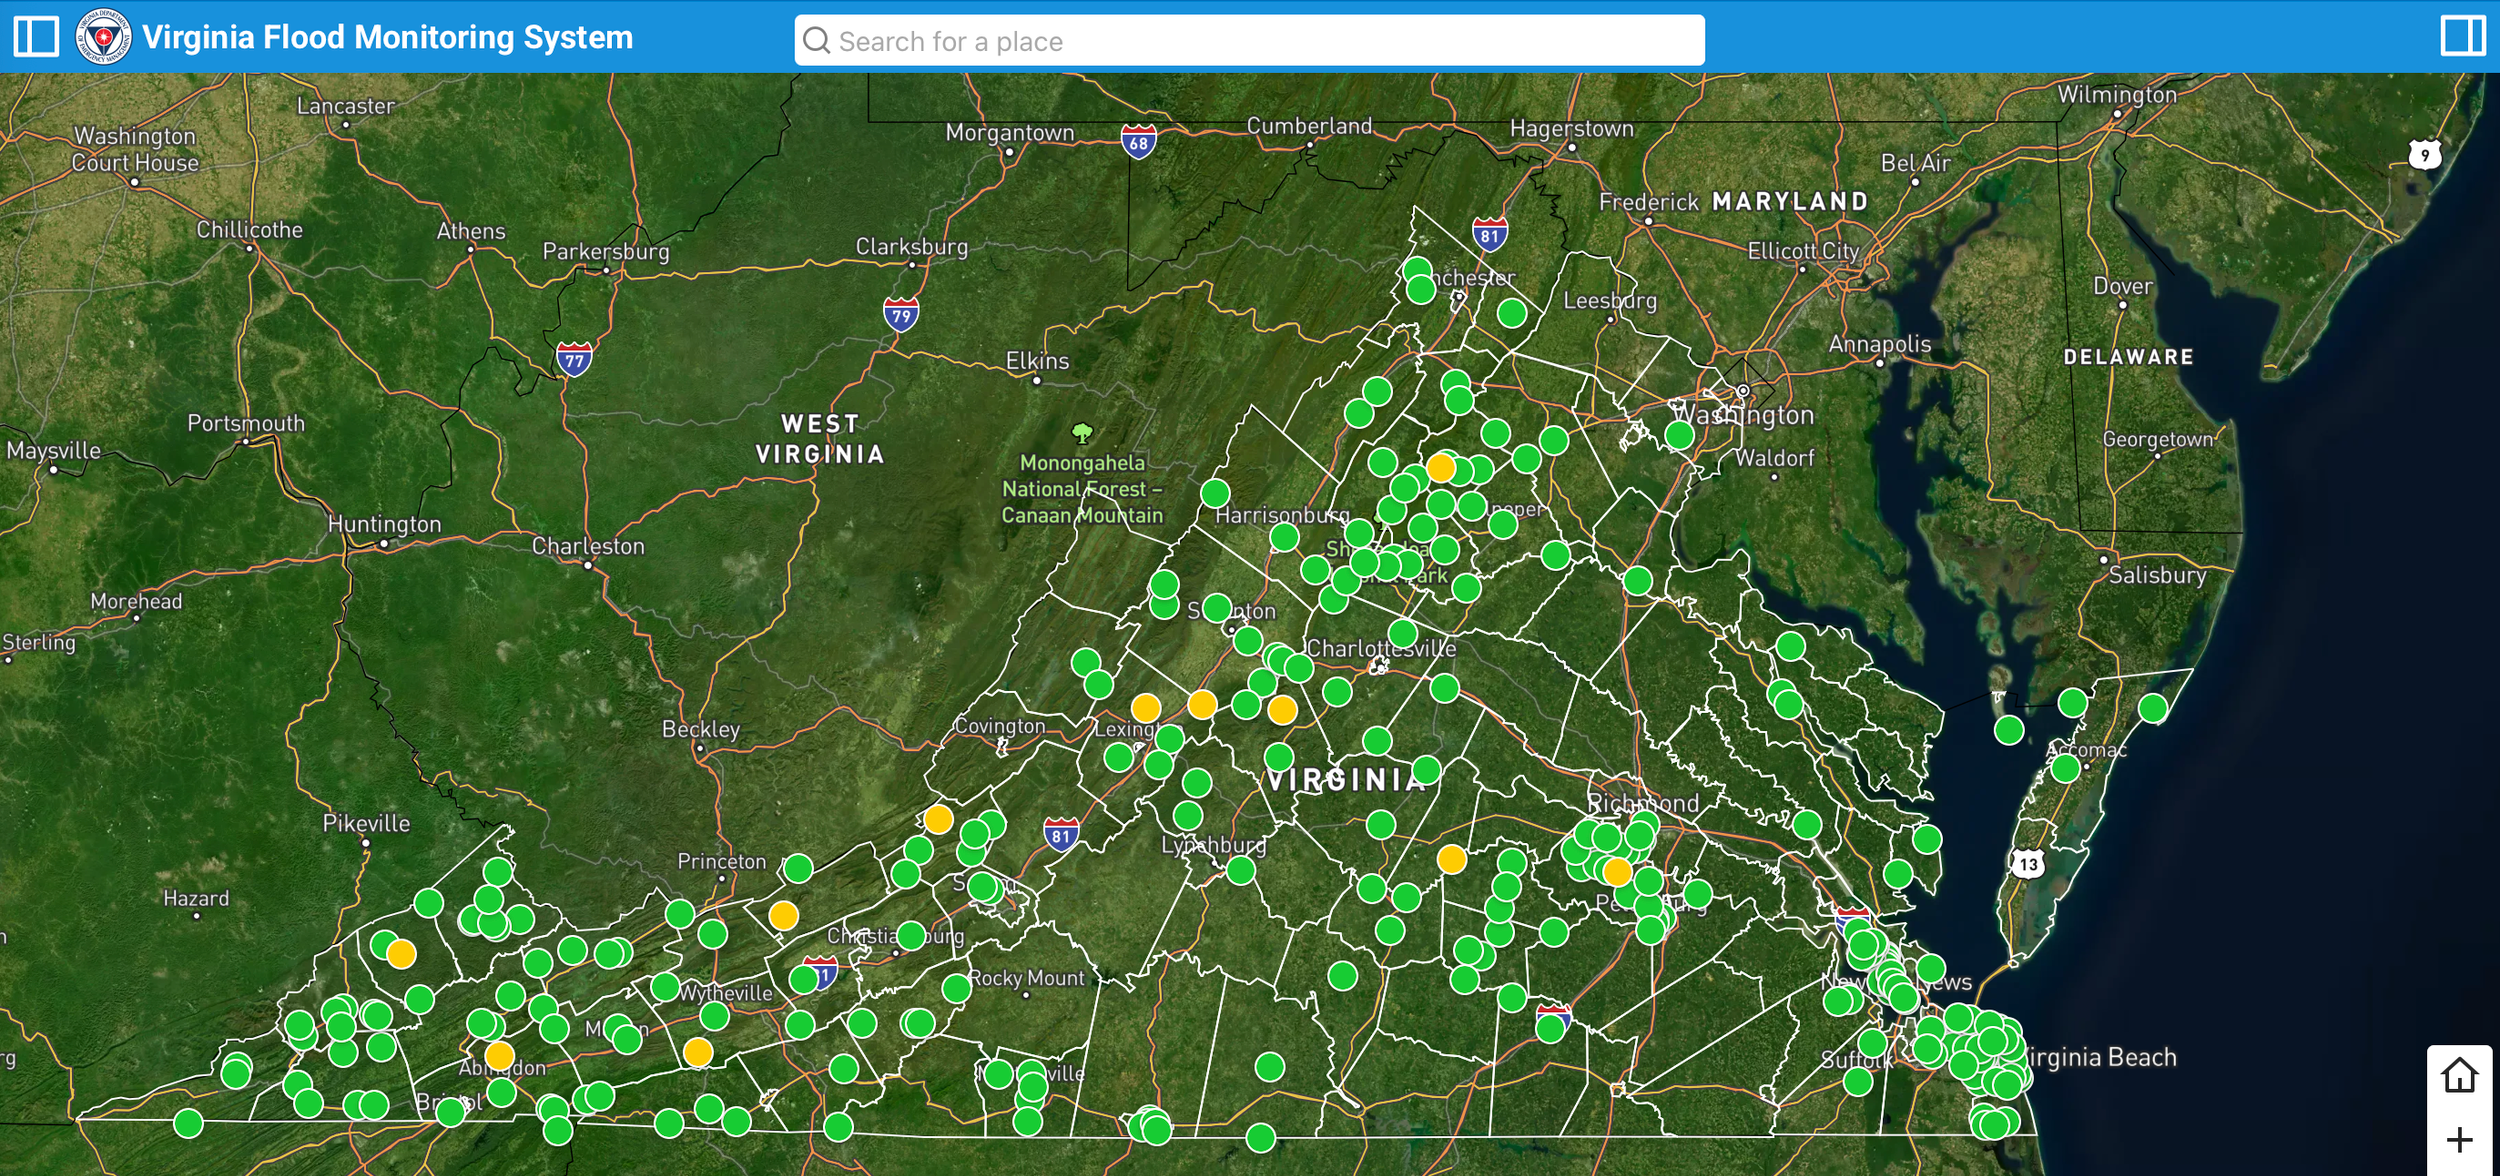Zoom in with the plus button
2500x1176 pixels.
tap(2459, 1140)
